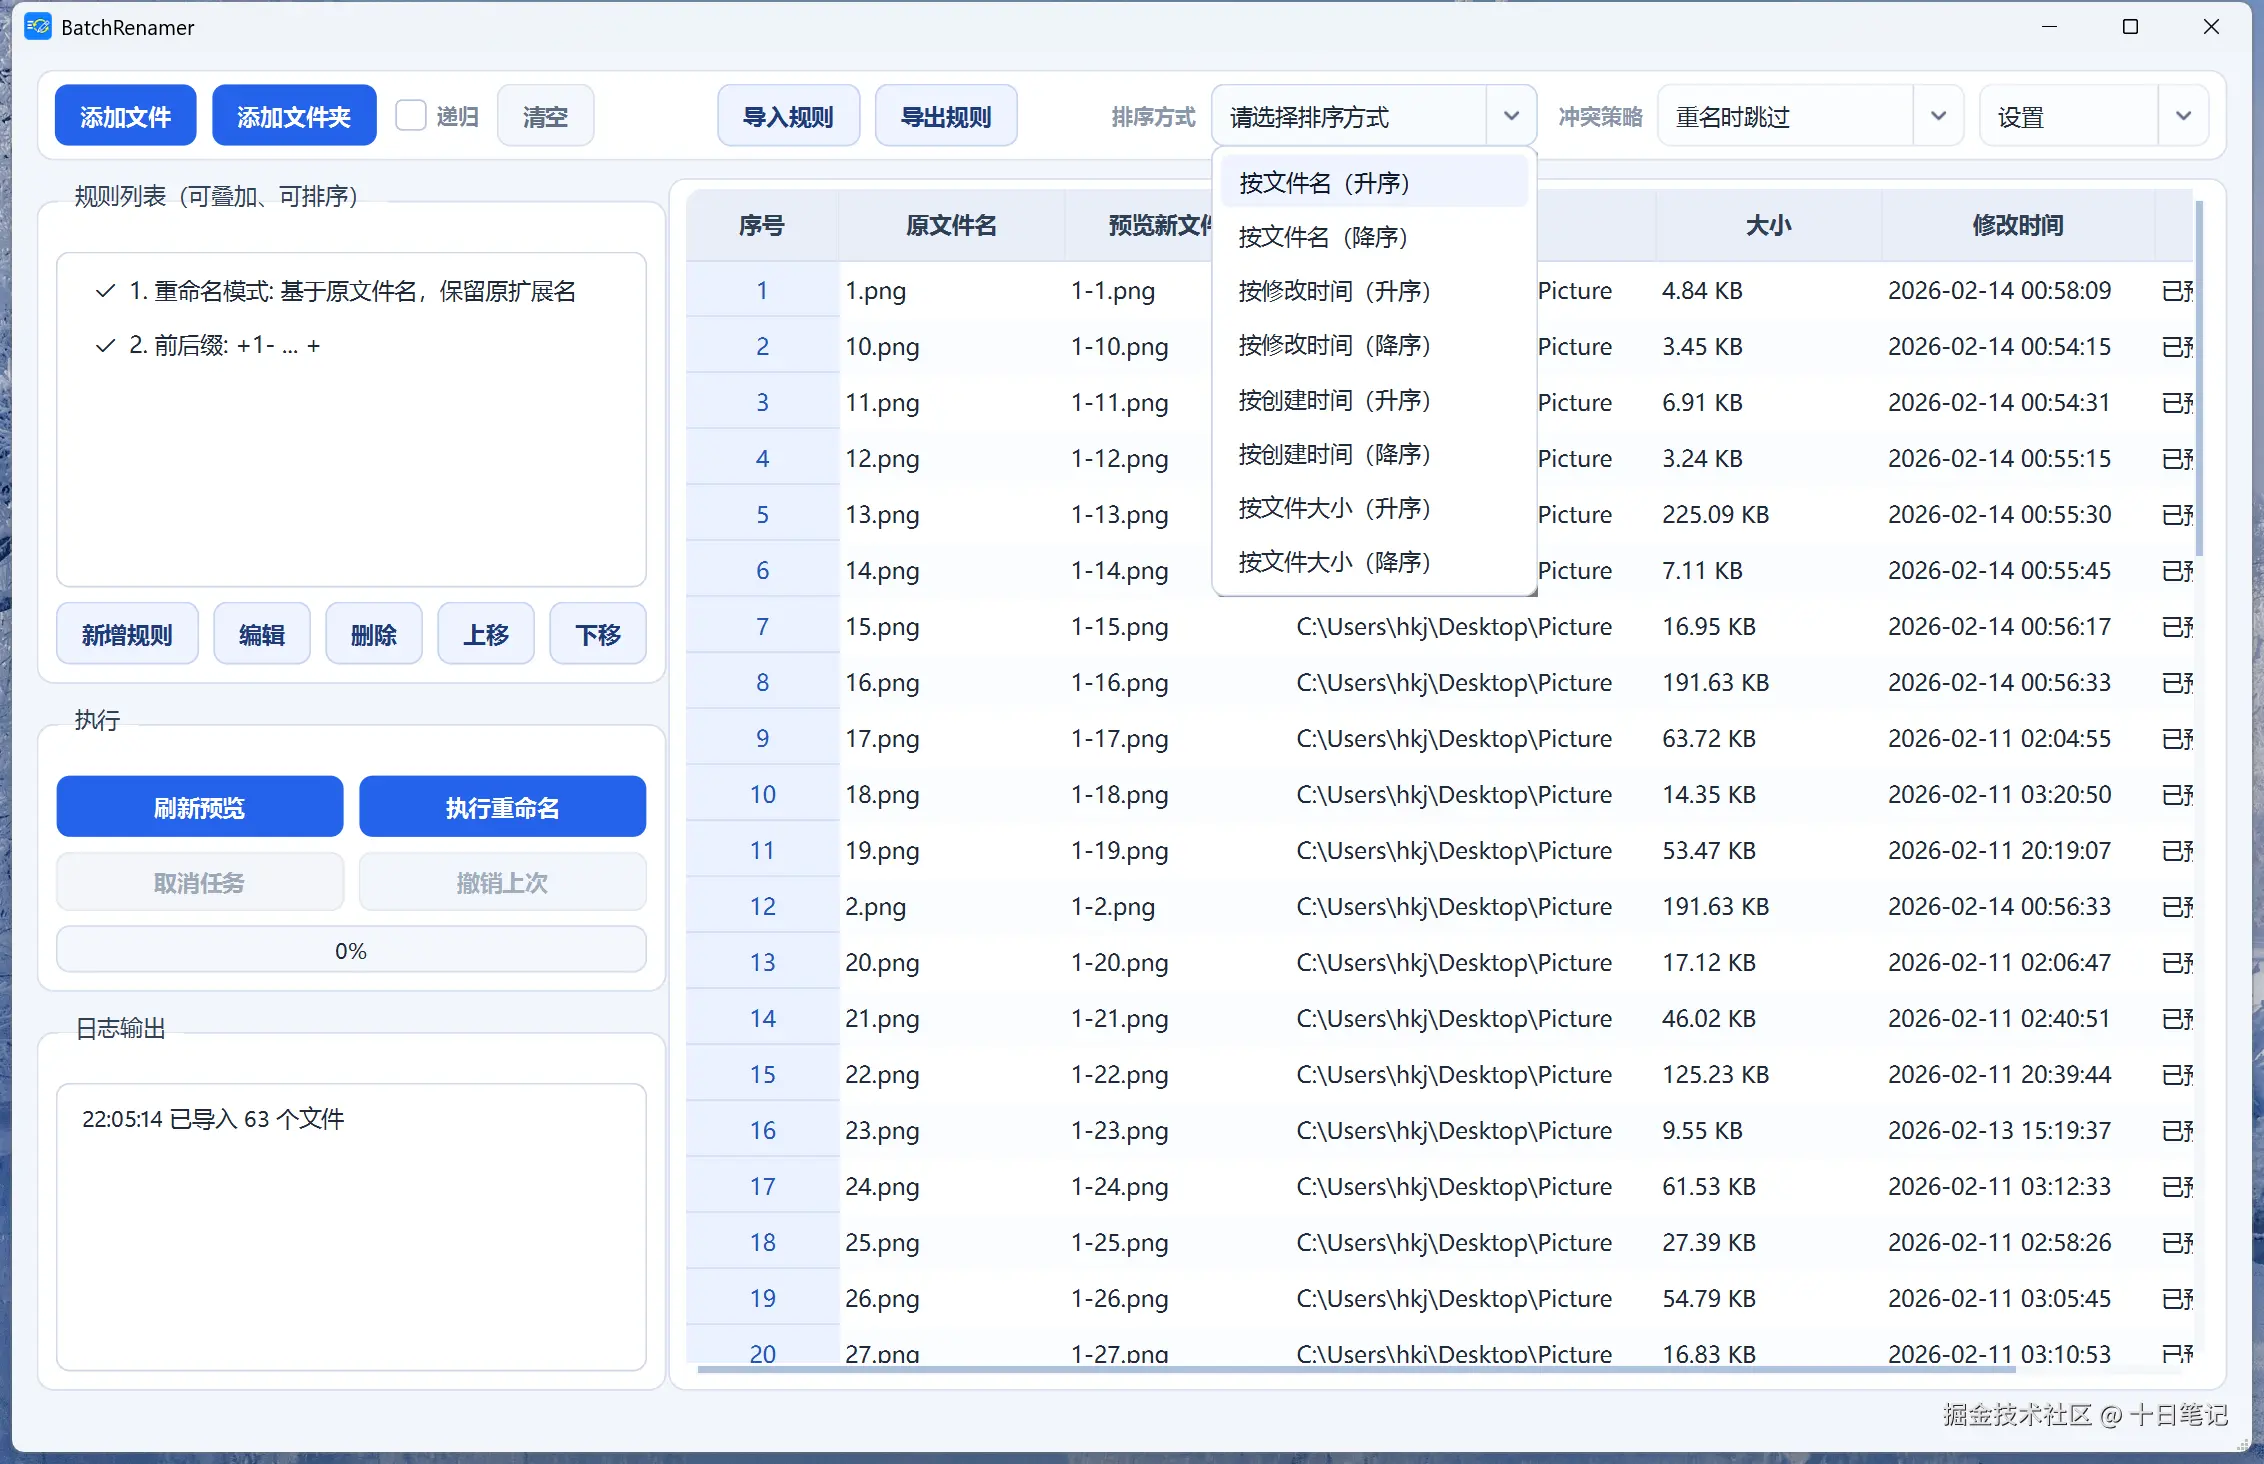2264x1464 pixels.
Task: Choose 按修改时间（升序） from list
Action: coord(1334,291)
